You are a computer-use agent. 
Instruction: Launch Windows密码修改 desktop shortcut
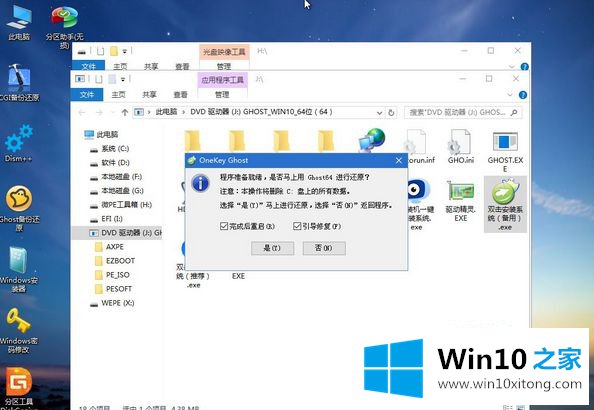[19, 330]
